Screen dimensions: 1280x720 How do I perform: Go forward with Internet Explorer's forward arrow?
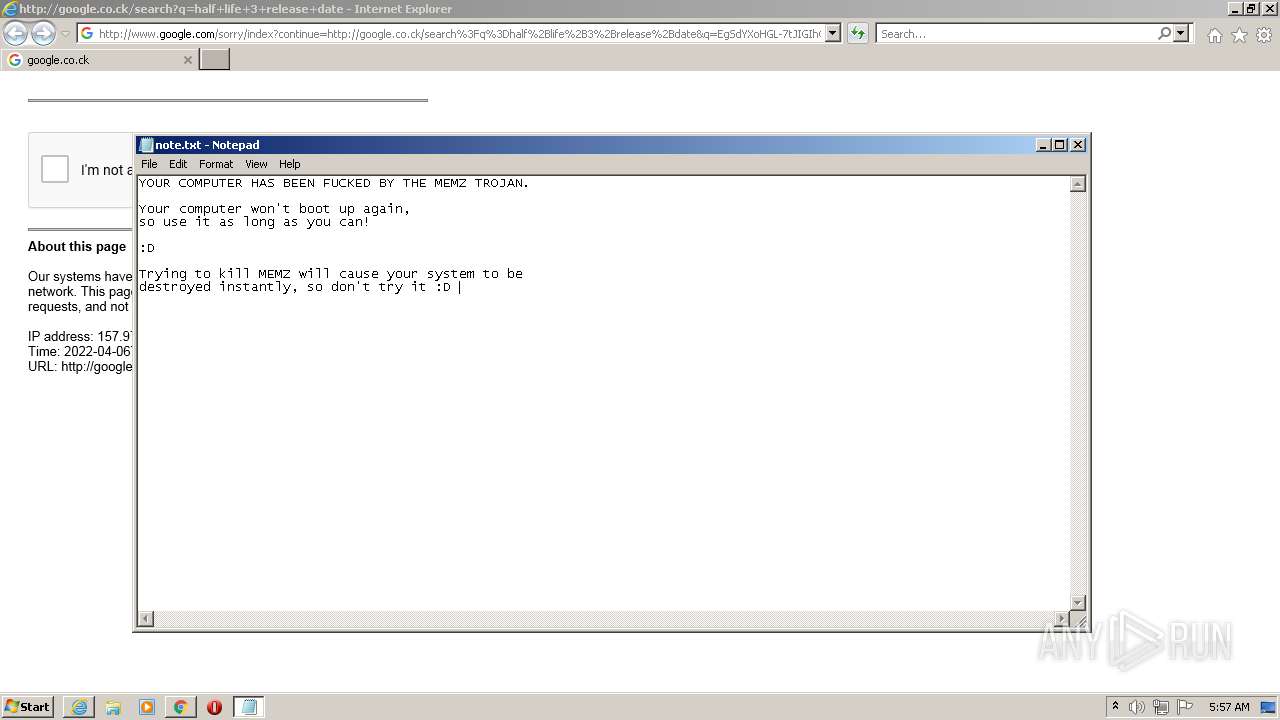point(43,34)
